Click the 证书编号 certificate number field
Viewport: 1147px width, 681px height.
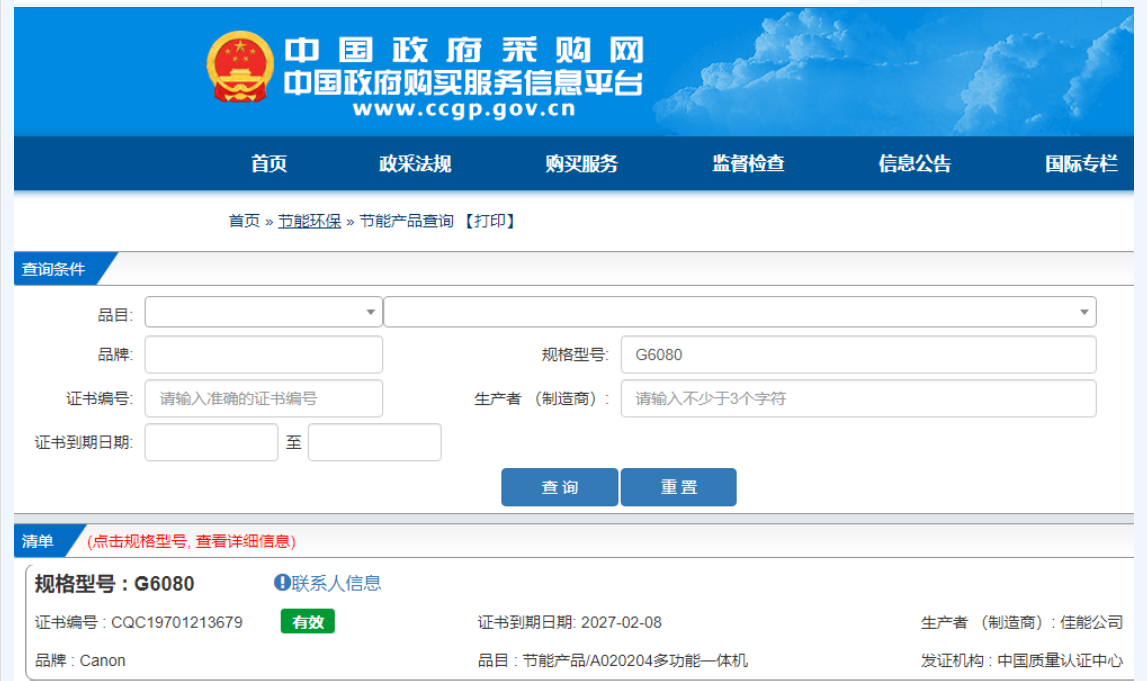[263, 398]
